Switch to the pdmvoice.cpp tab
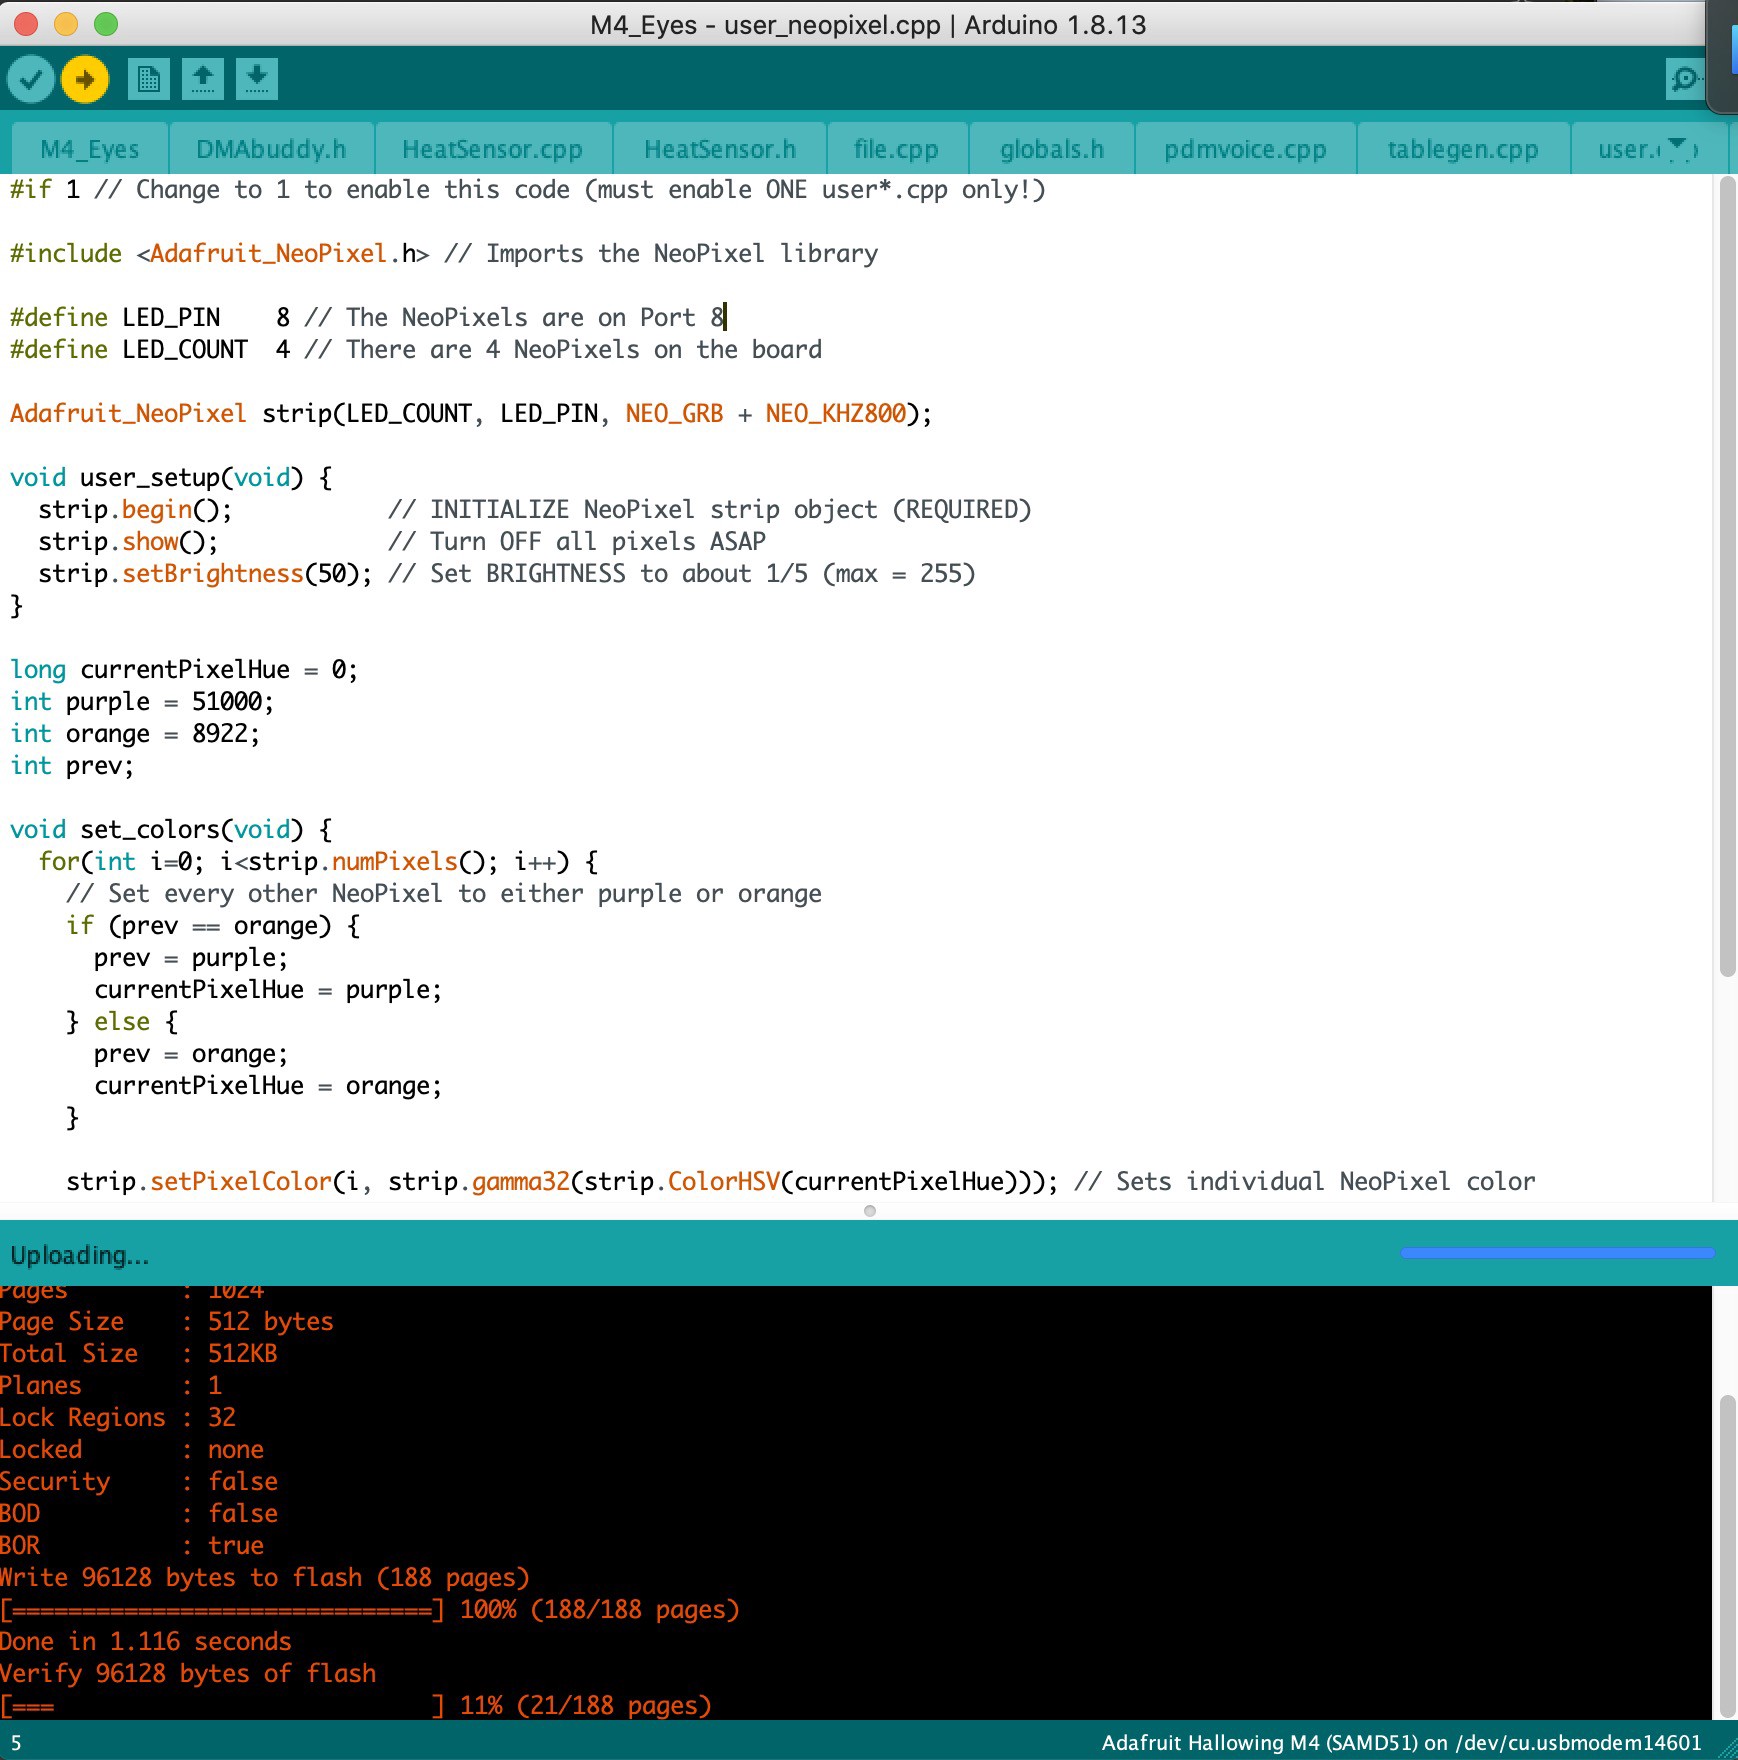Image resolution: width=1738 pixels, height=1760 pixels. (1245, 150)
